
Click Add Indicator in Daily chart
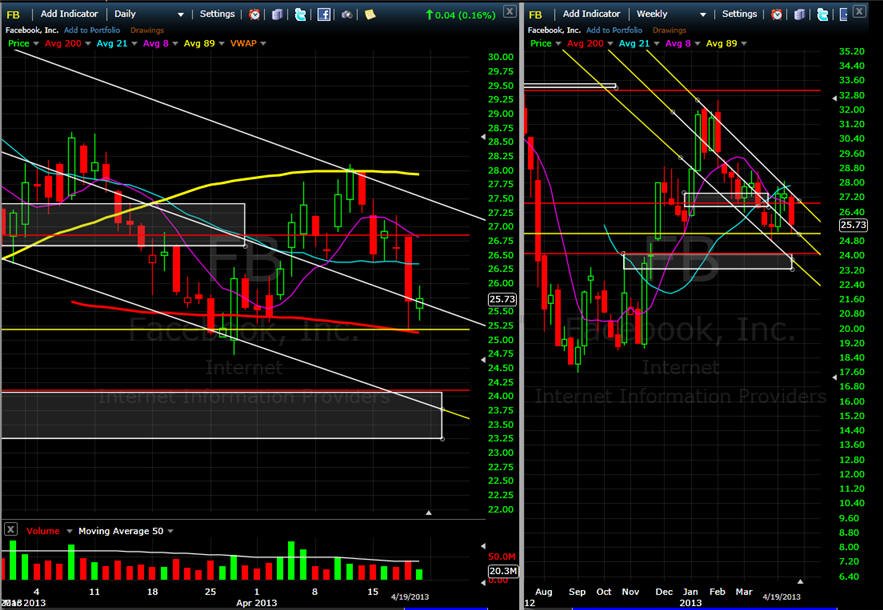click(69, 14)
